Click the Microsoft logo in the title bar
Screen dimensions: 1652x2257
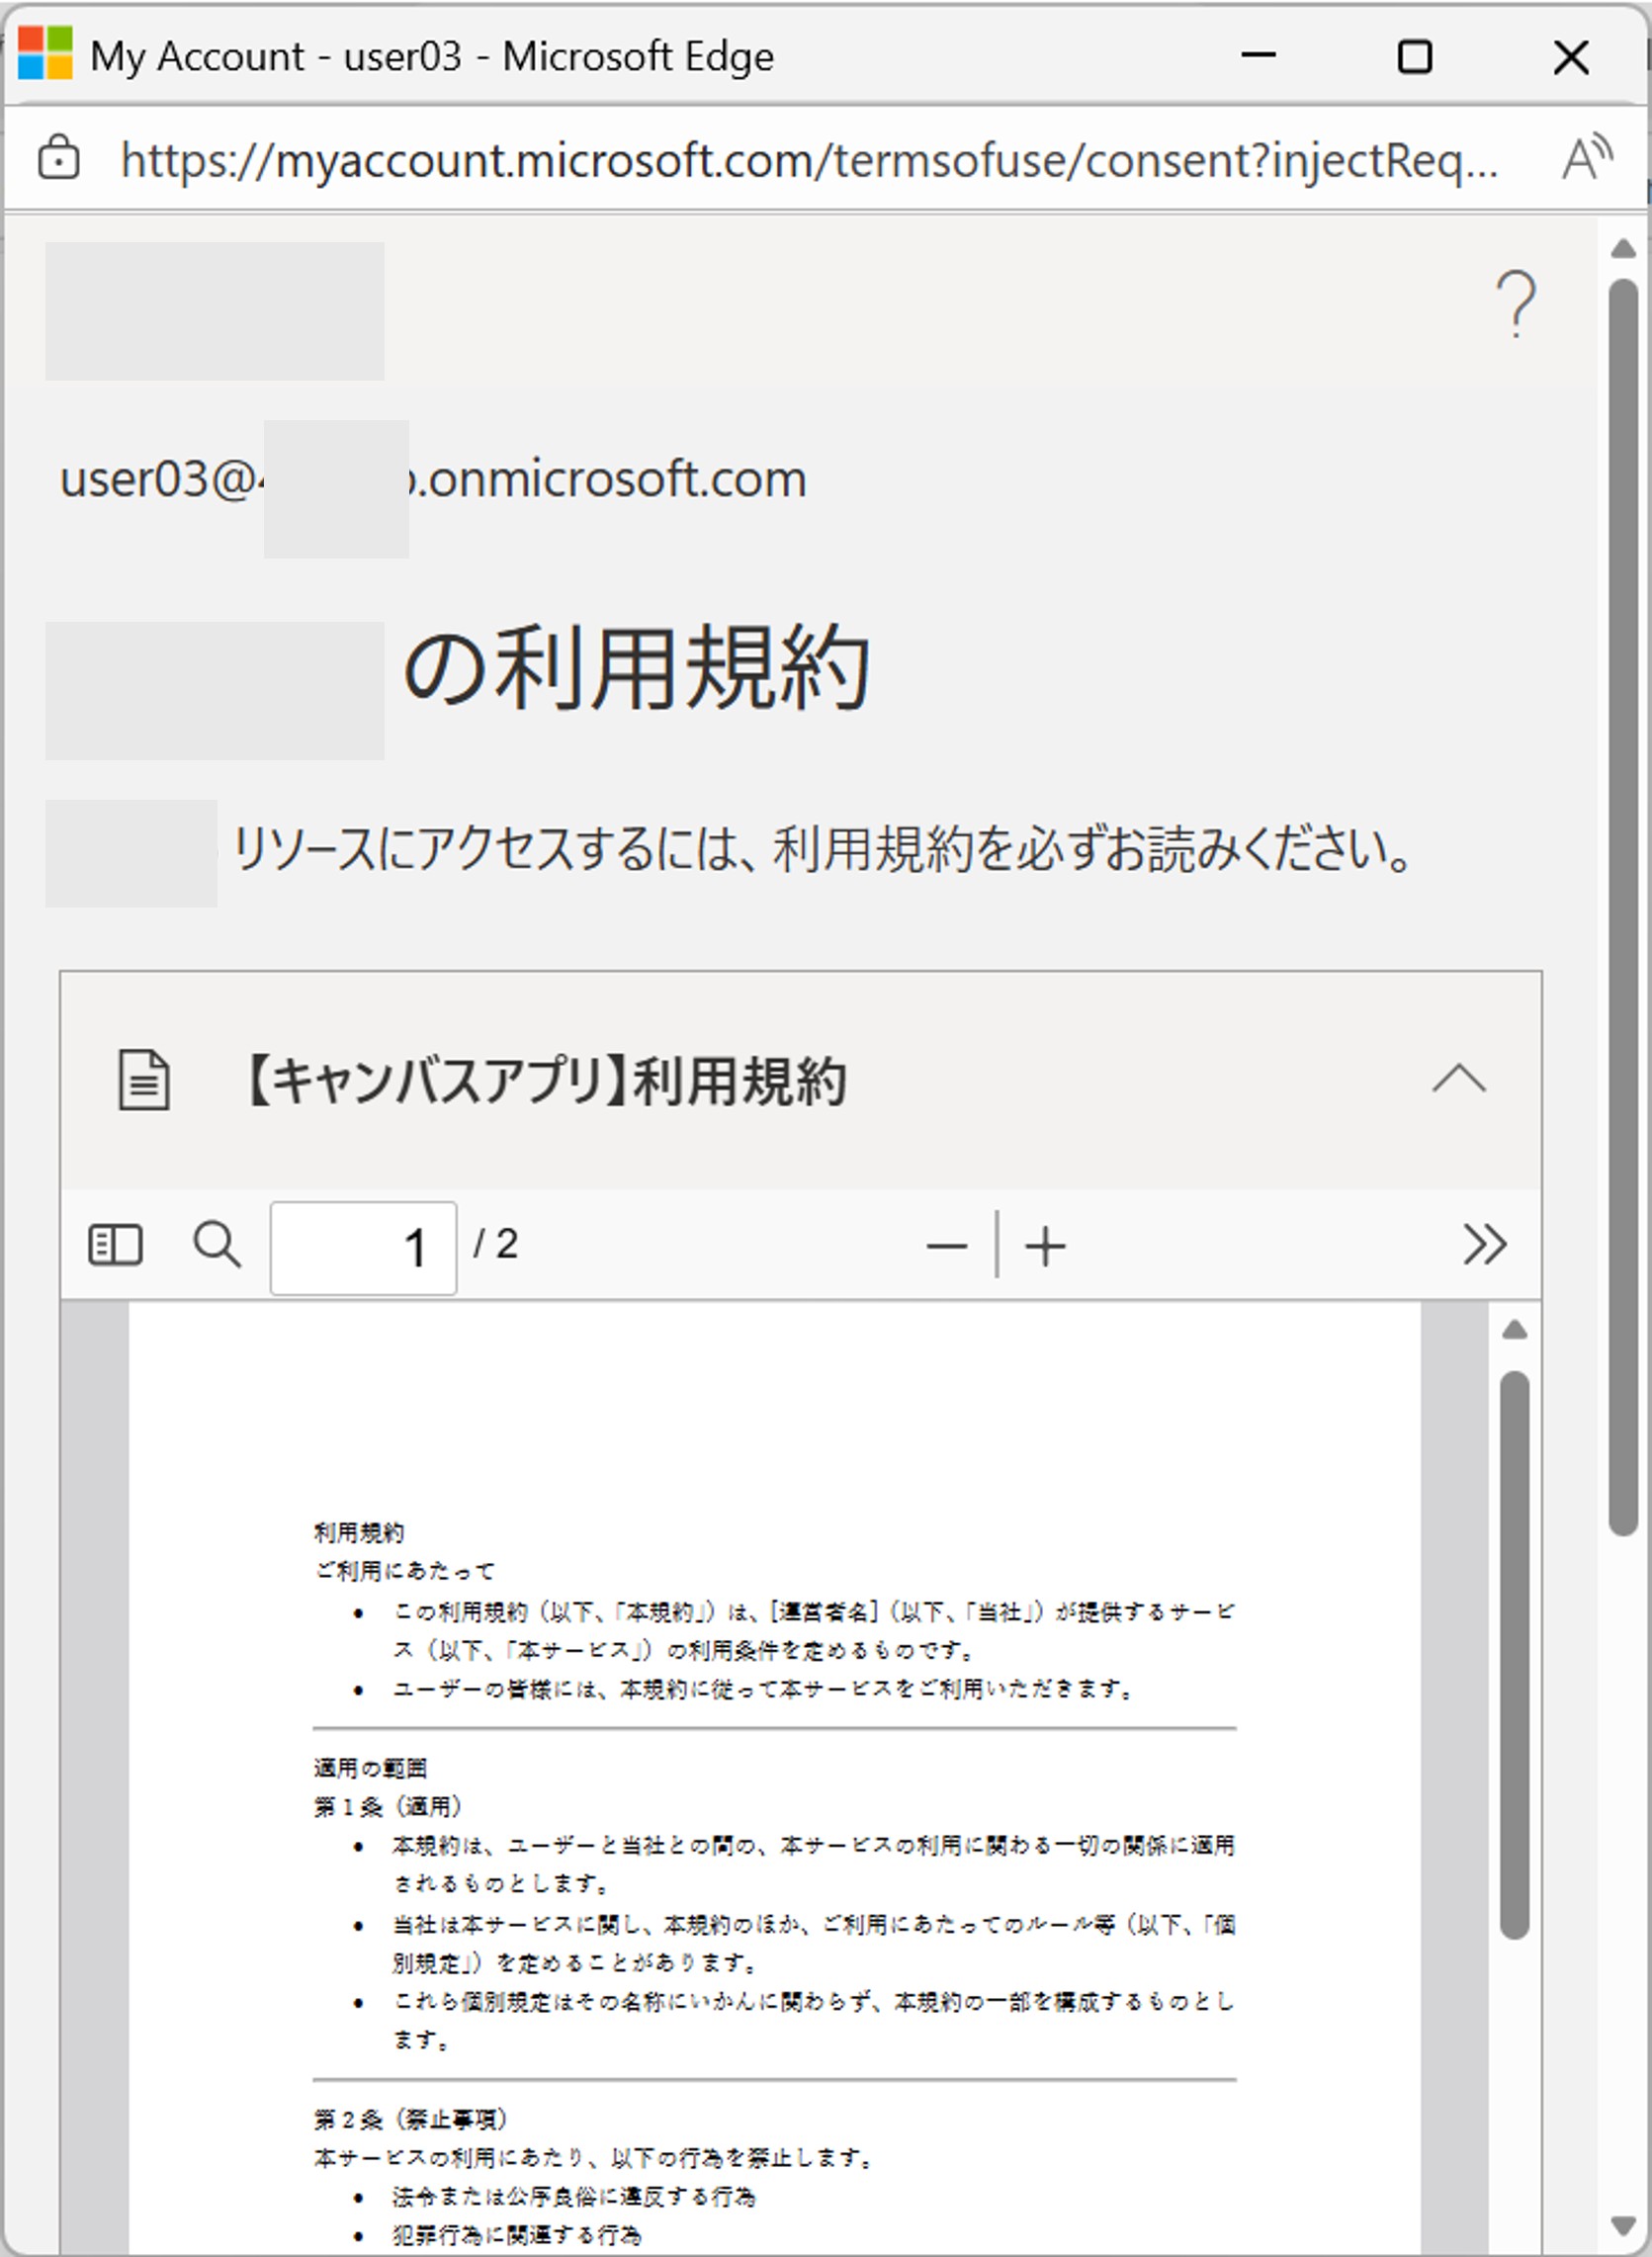click(45, 54)
